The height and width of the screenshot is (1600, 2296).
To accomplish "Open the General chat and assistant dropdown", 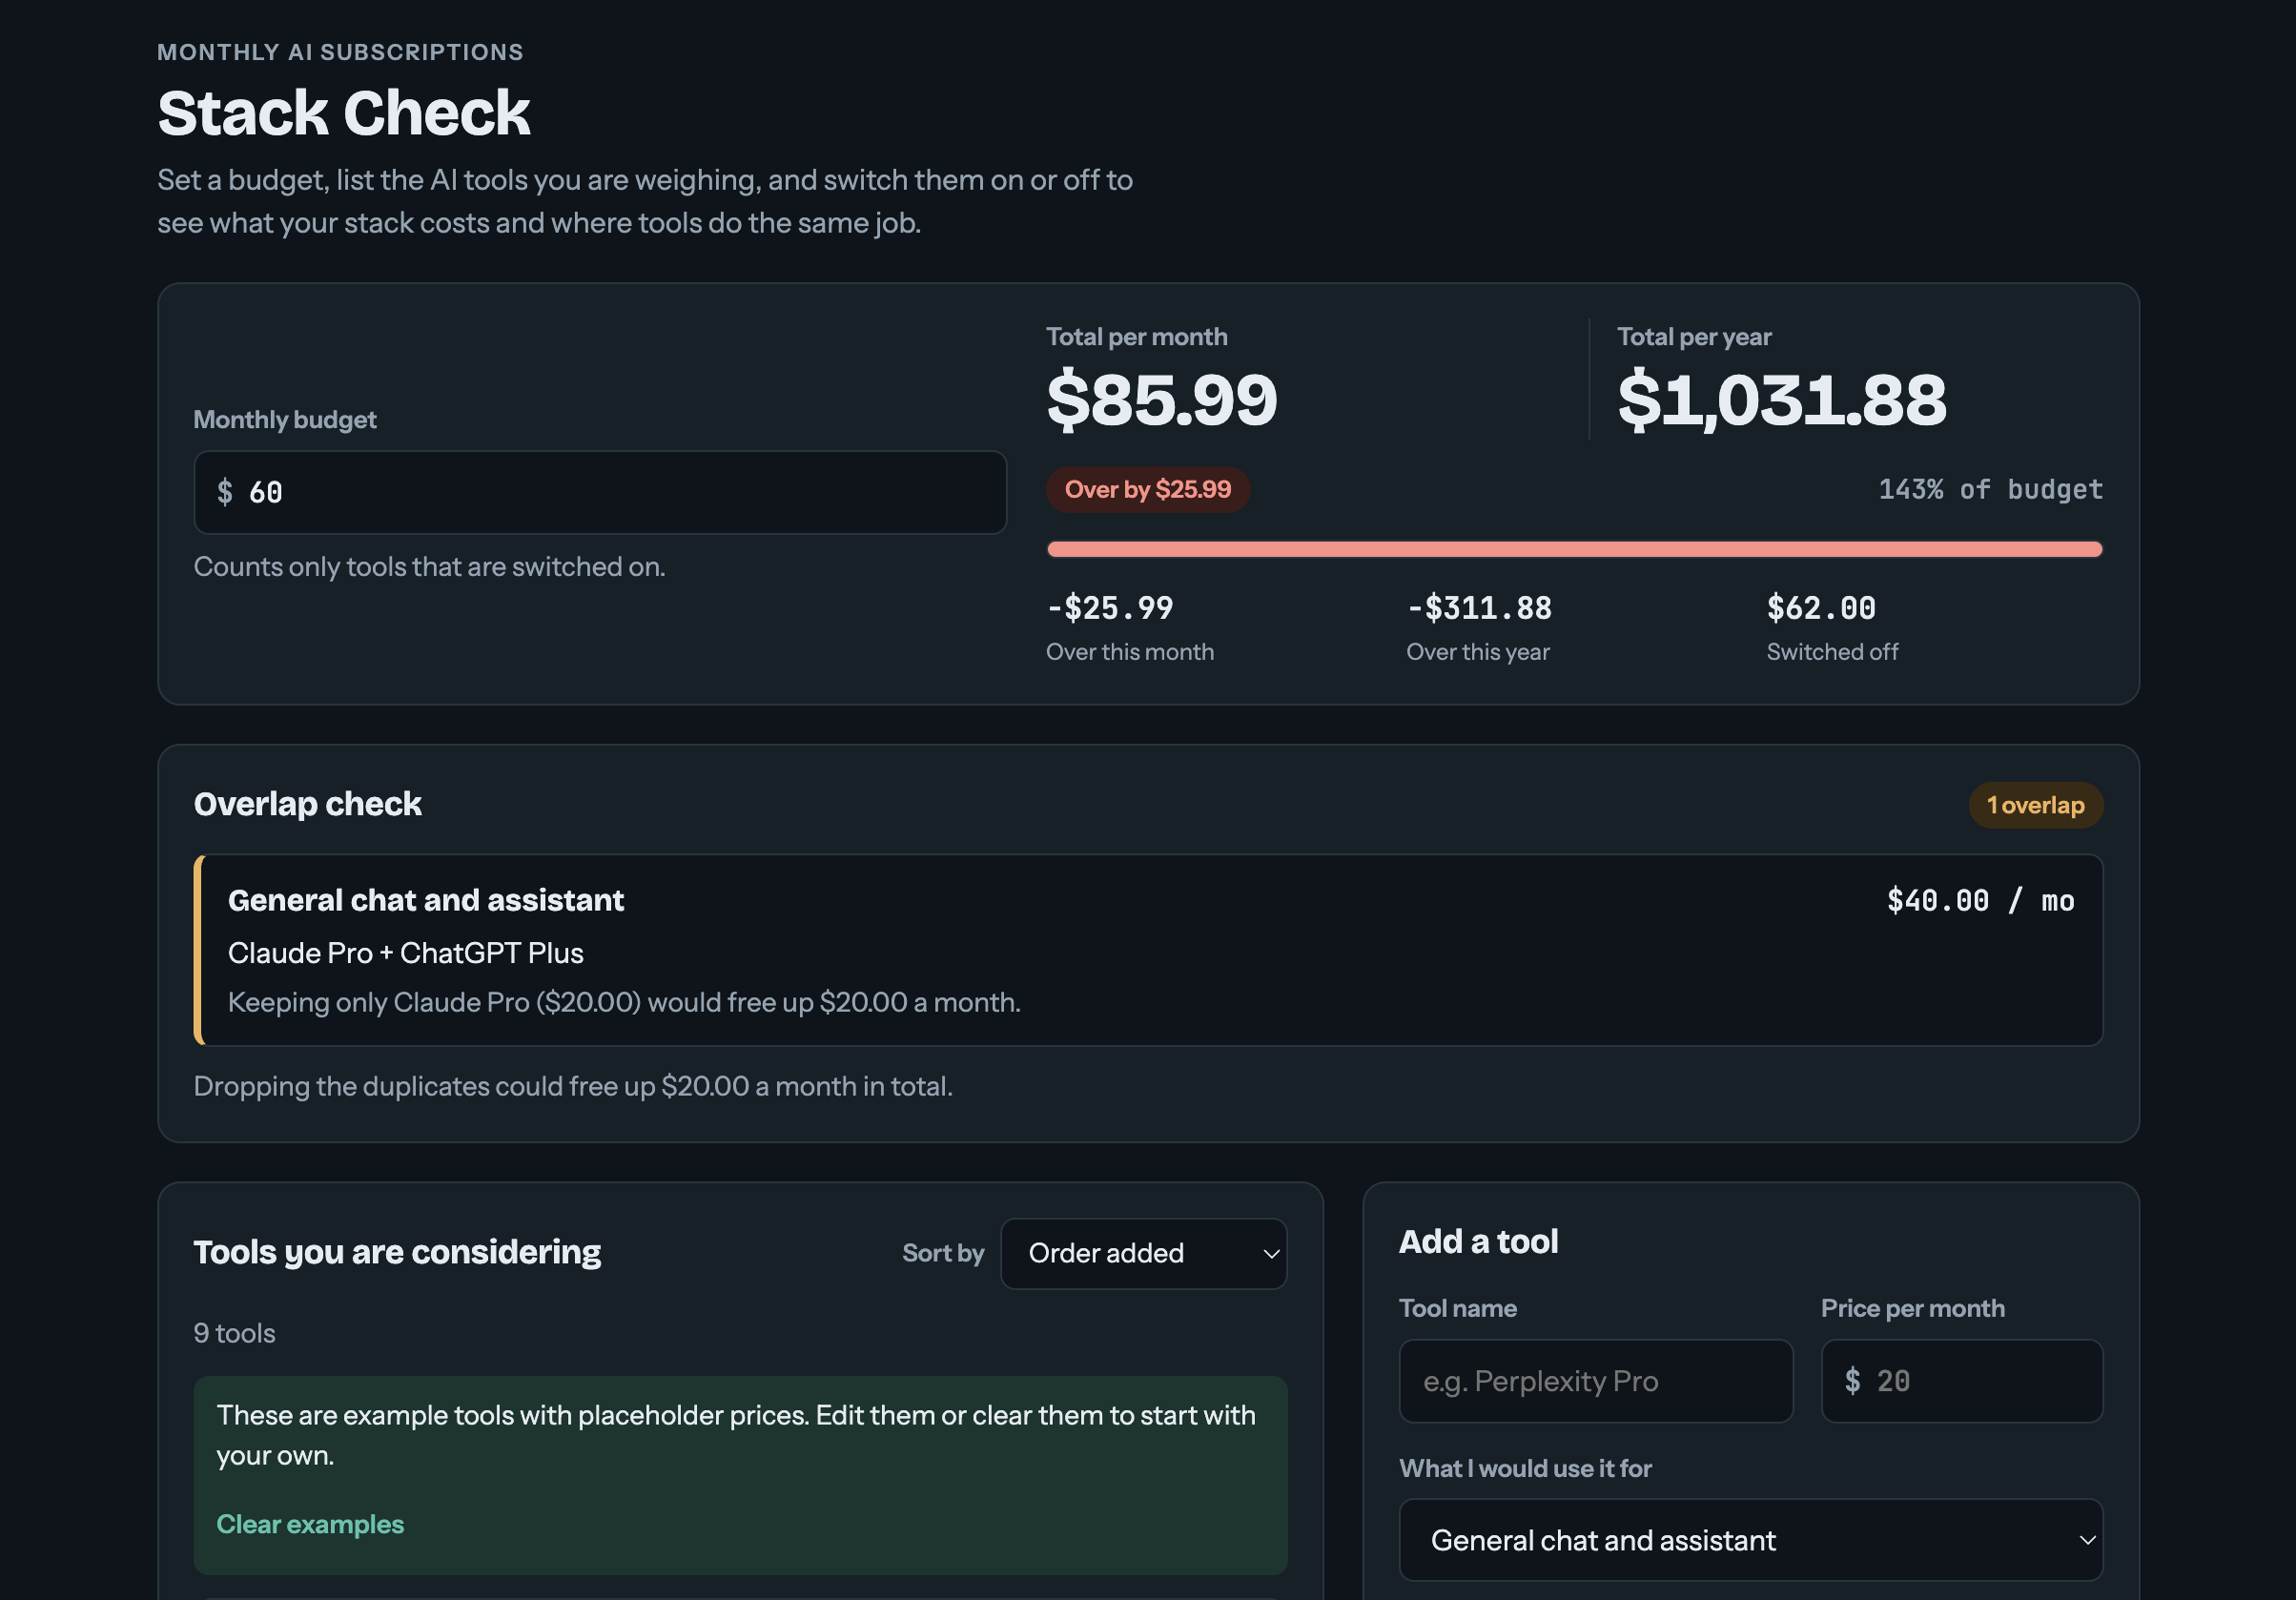I will (x=1750, y=1540).
